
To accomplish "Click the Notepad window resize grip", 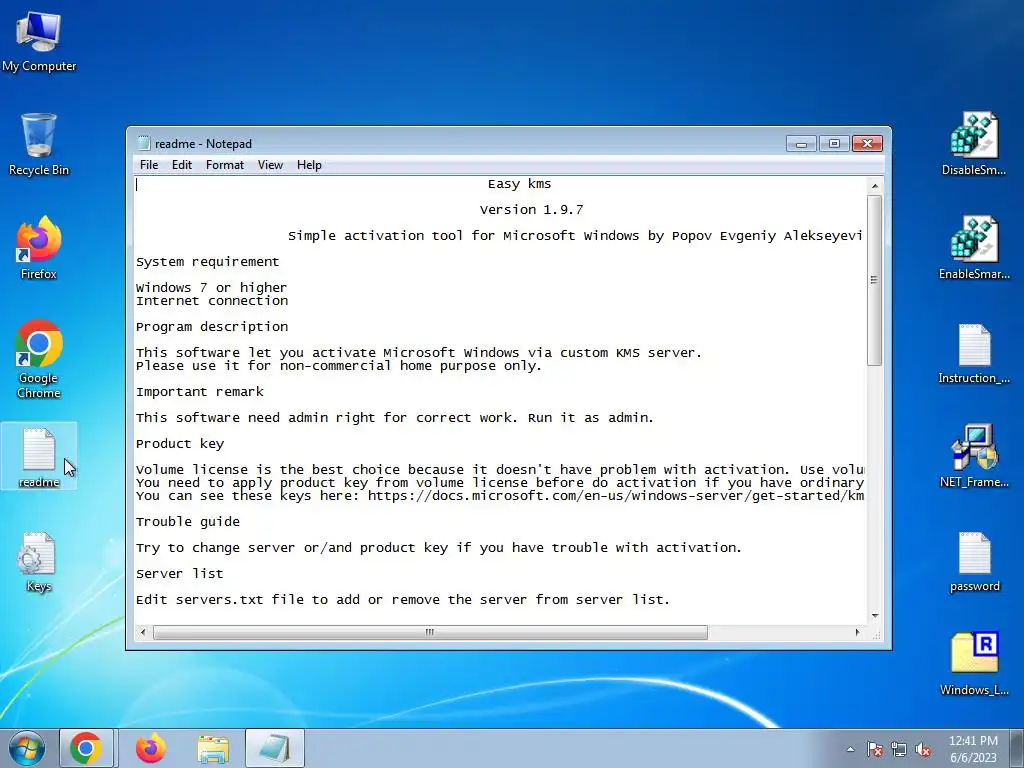I will pos(876,633).
